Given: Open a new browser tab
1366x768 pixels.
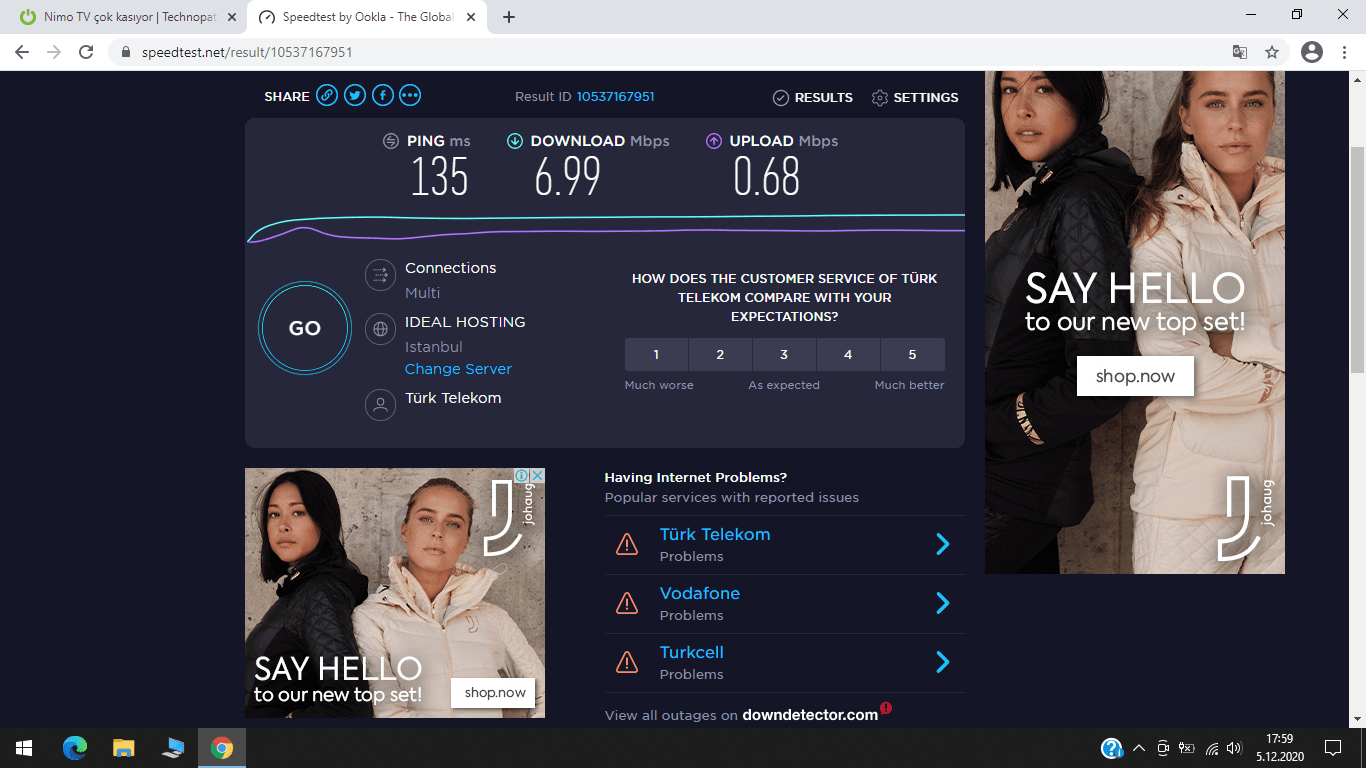Looking at the screenshot, I should [509, 17].
